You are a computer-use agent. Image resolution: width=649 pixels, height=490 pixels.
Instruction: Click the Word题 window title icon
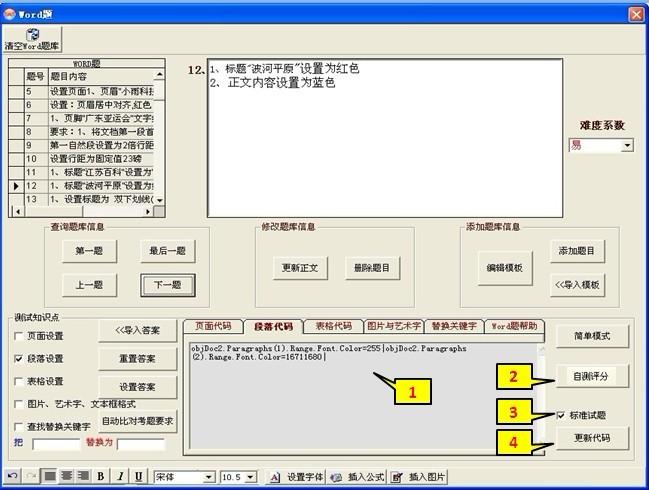pyautogui.click(x=9, y=14)
